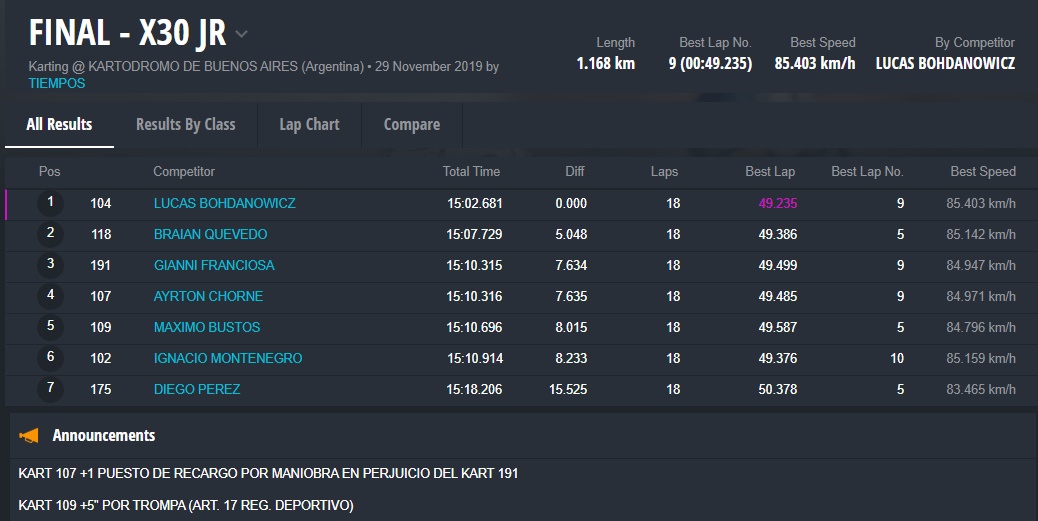View Ayrton Chorne competitor details

pyautogui.click(x=208, y=296)
